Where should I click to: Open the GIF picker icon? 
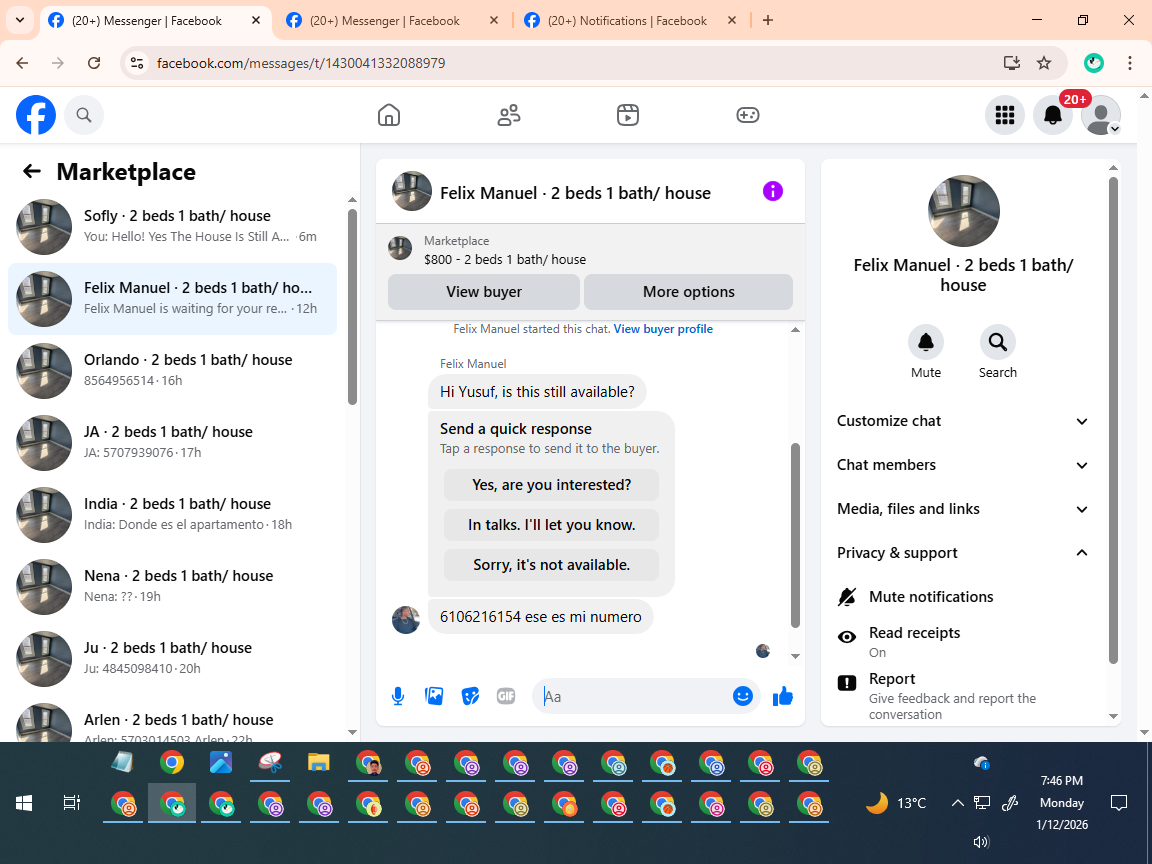[x=505, y=696]
